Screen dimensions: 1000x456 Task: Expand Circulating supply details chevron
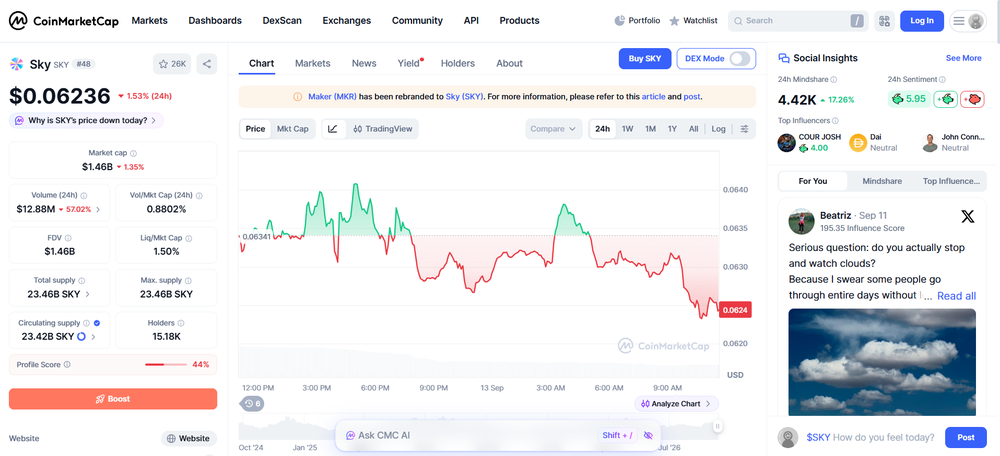tap(93, 337)
